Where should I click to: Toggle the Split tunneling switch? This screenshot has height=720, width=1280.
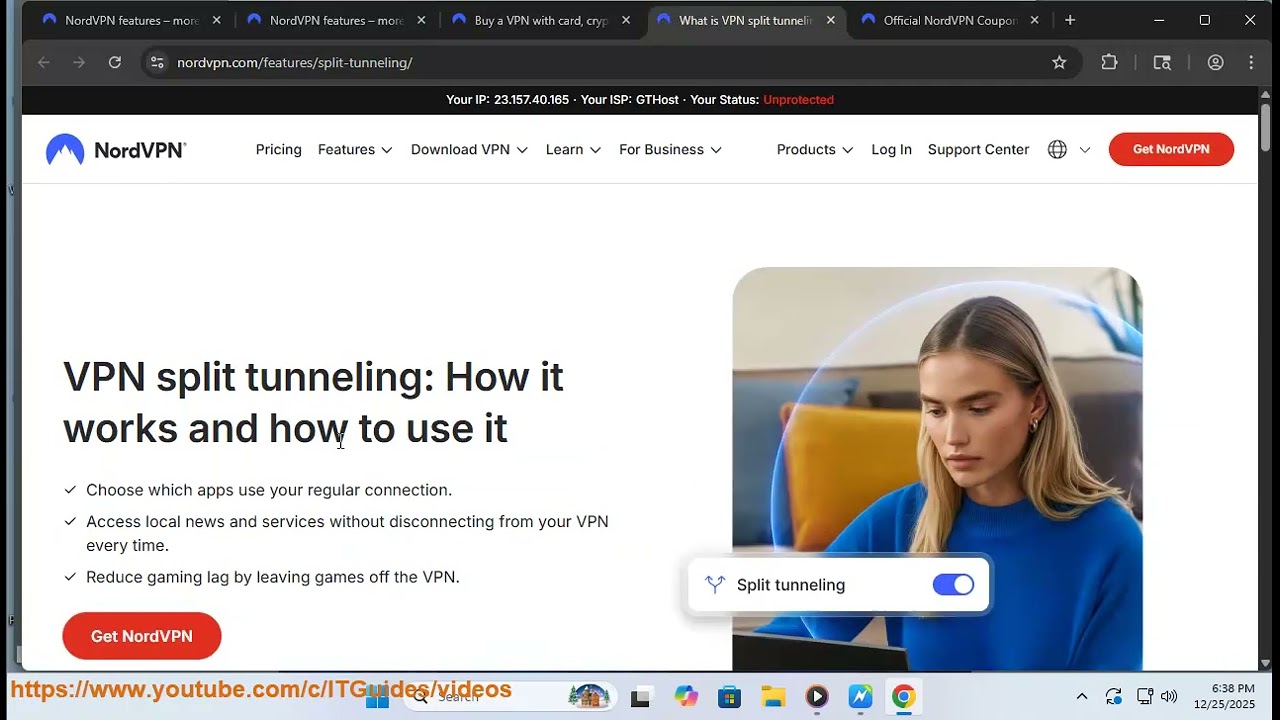[x=953, y=585]
